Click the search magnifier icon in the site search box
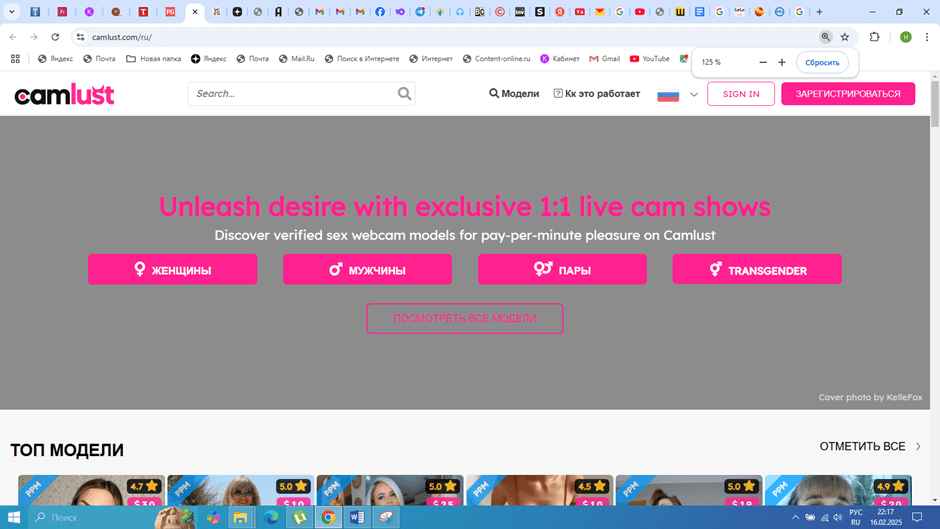The width and height of the screenshot is (940, 529). tap(404, 94)
